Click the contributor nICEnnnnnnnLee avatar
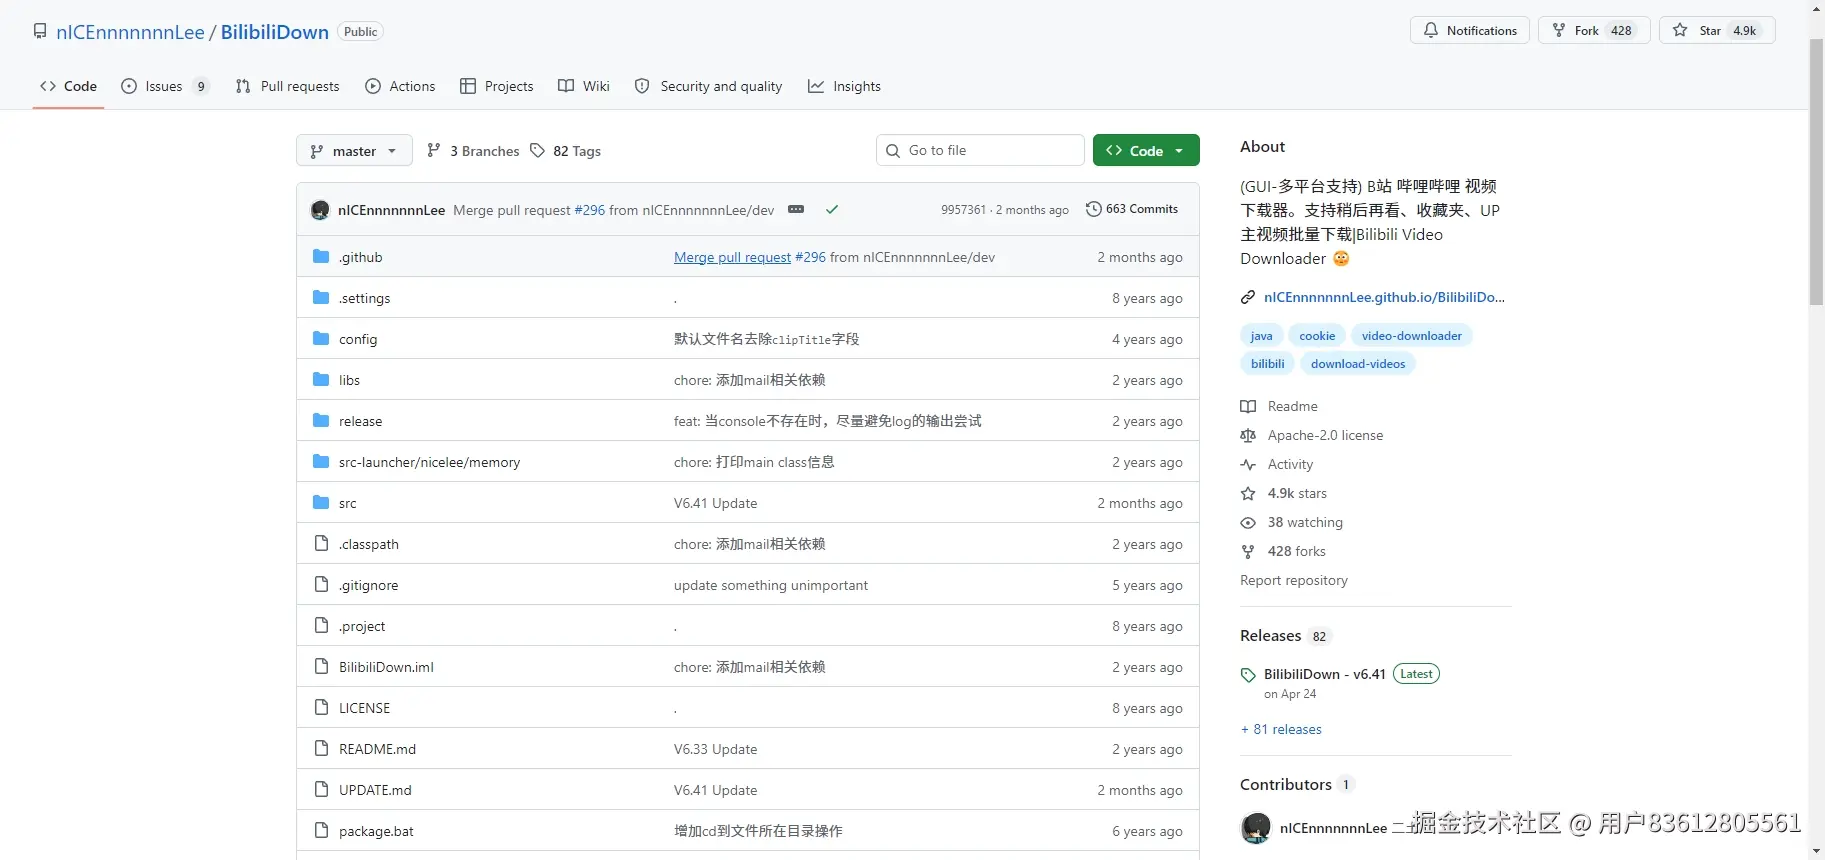Viewport: 1825px width, 860px height. [x=1256, y=828]
